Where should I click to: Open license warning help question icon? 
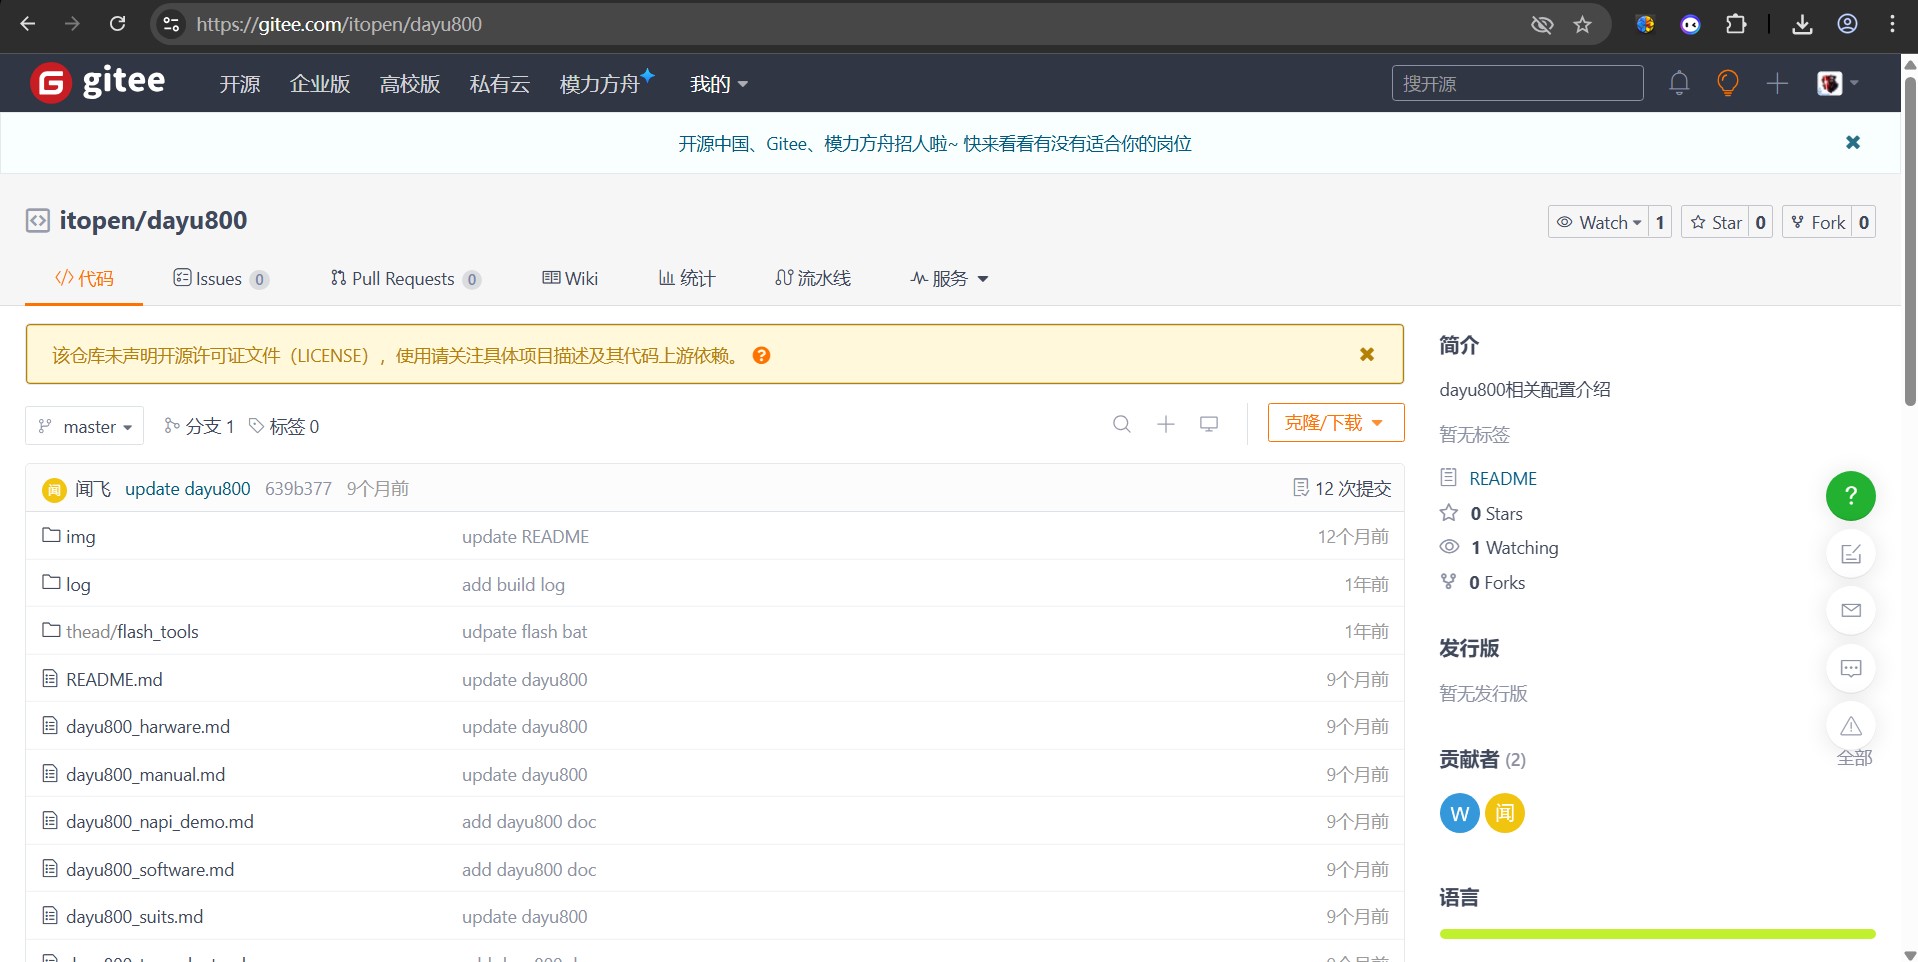(761, 356)
